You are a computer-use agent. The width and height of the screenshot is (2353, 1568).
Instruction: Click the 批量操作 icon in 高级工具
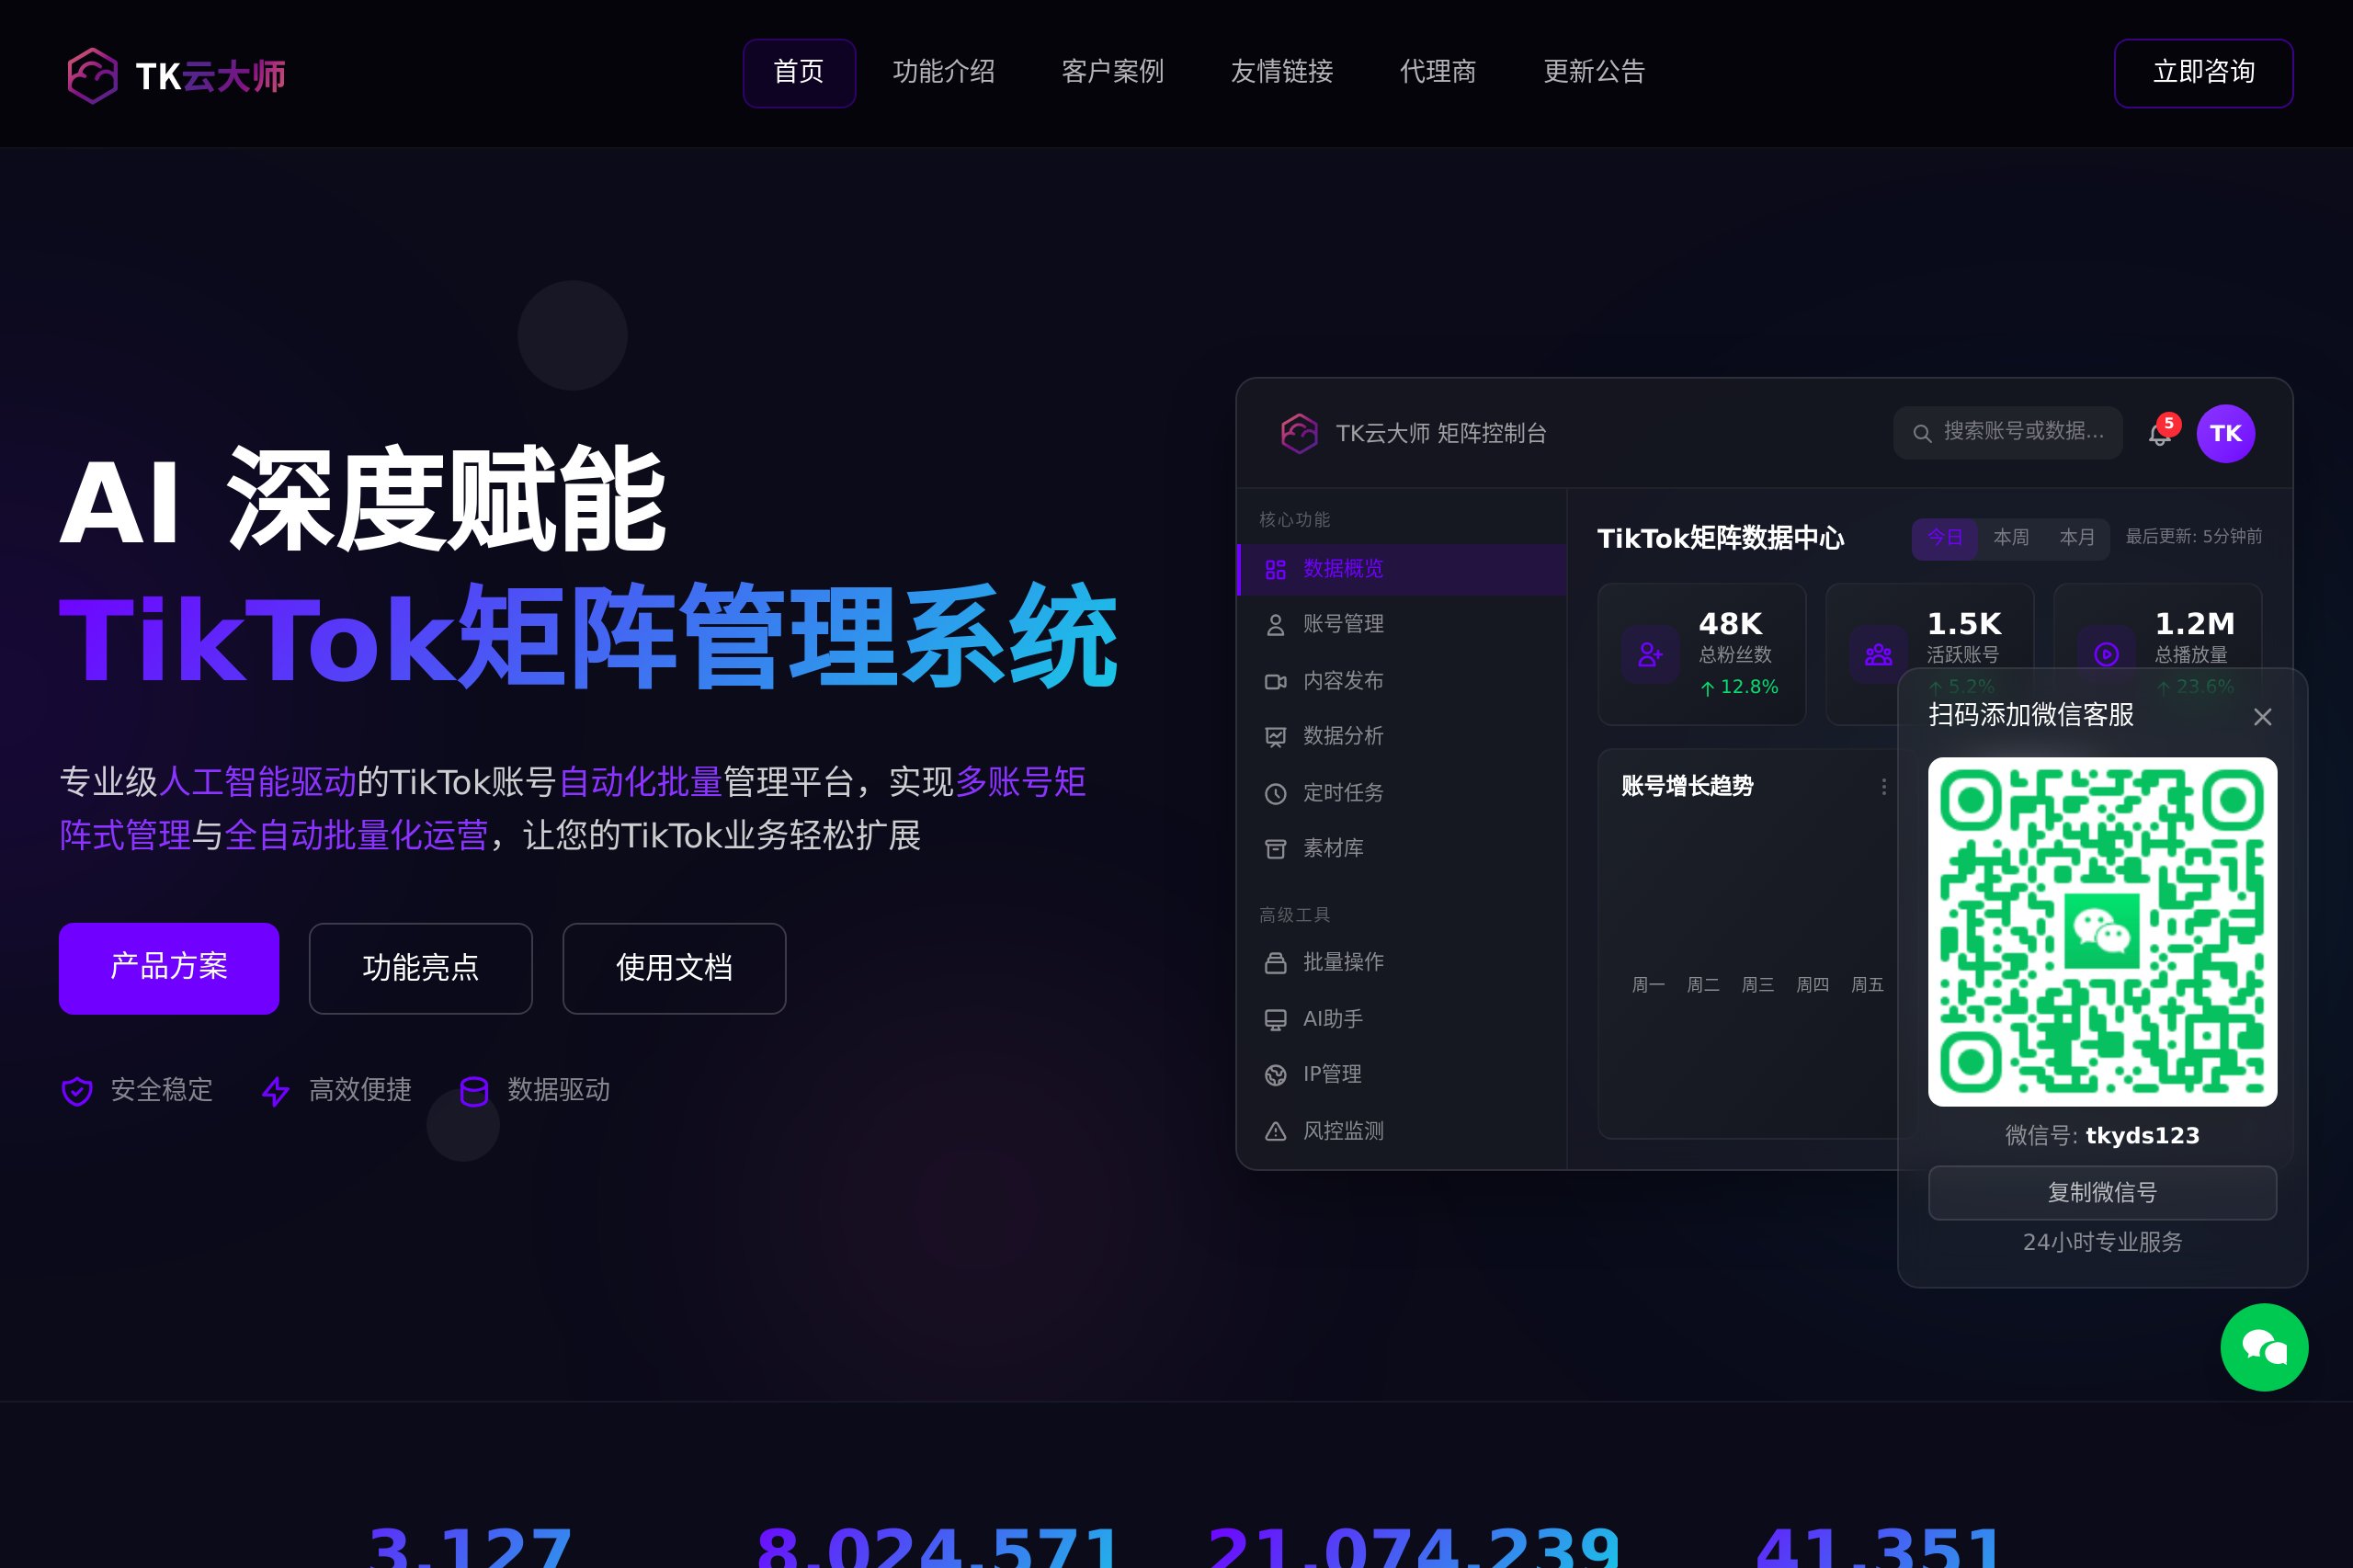point(1275,963)
